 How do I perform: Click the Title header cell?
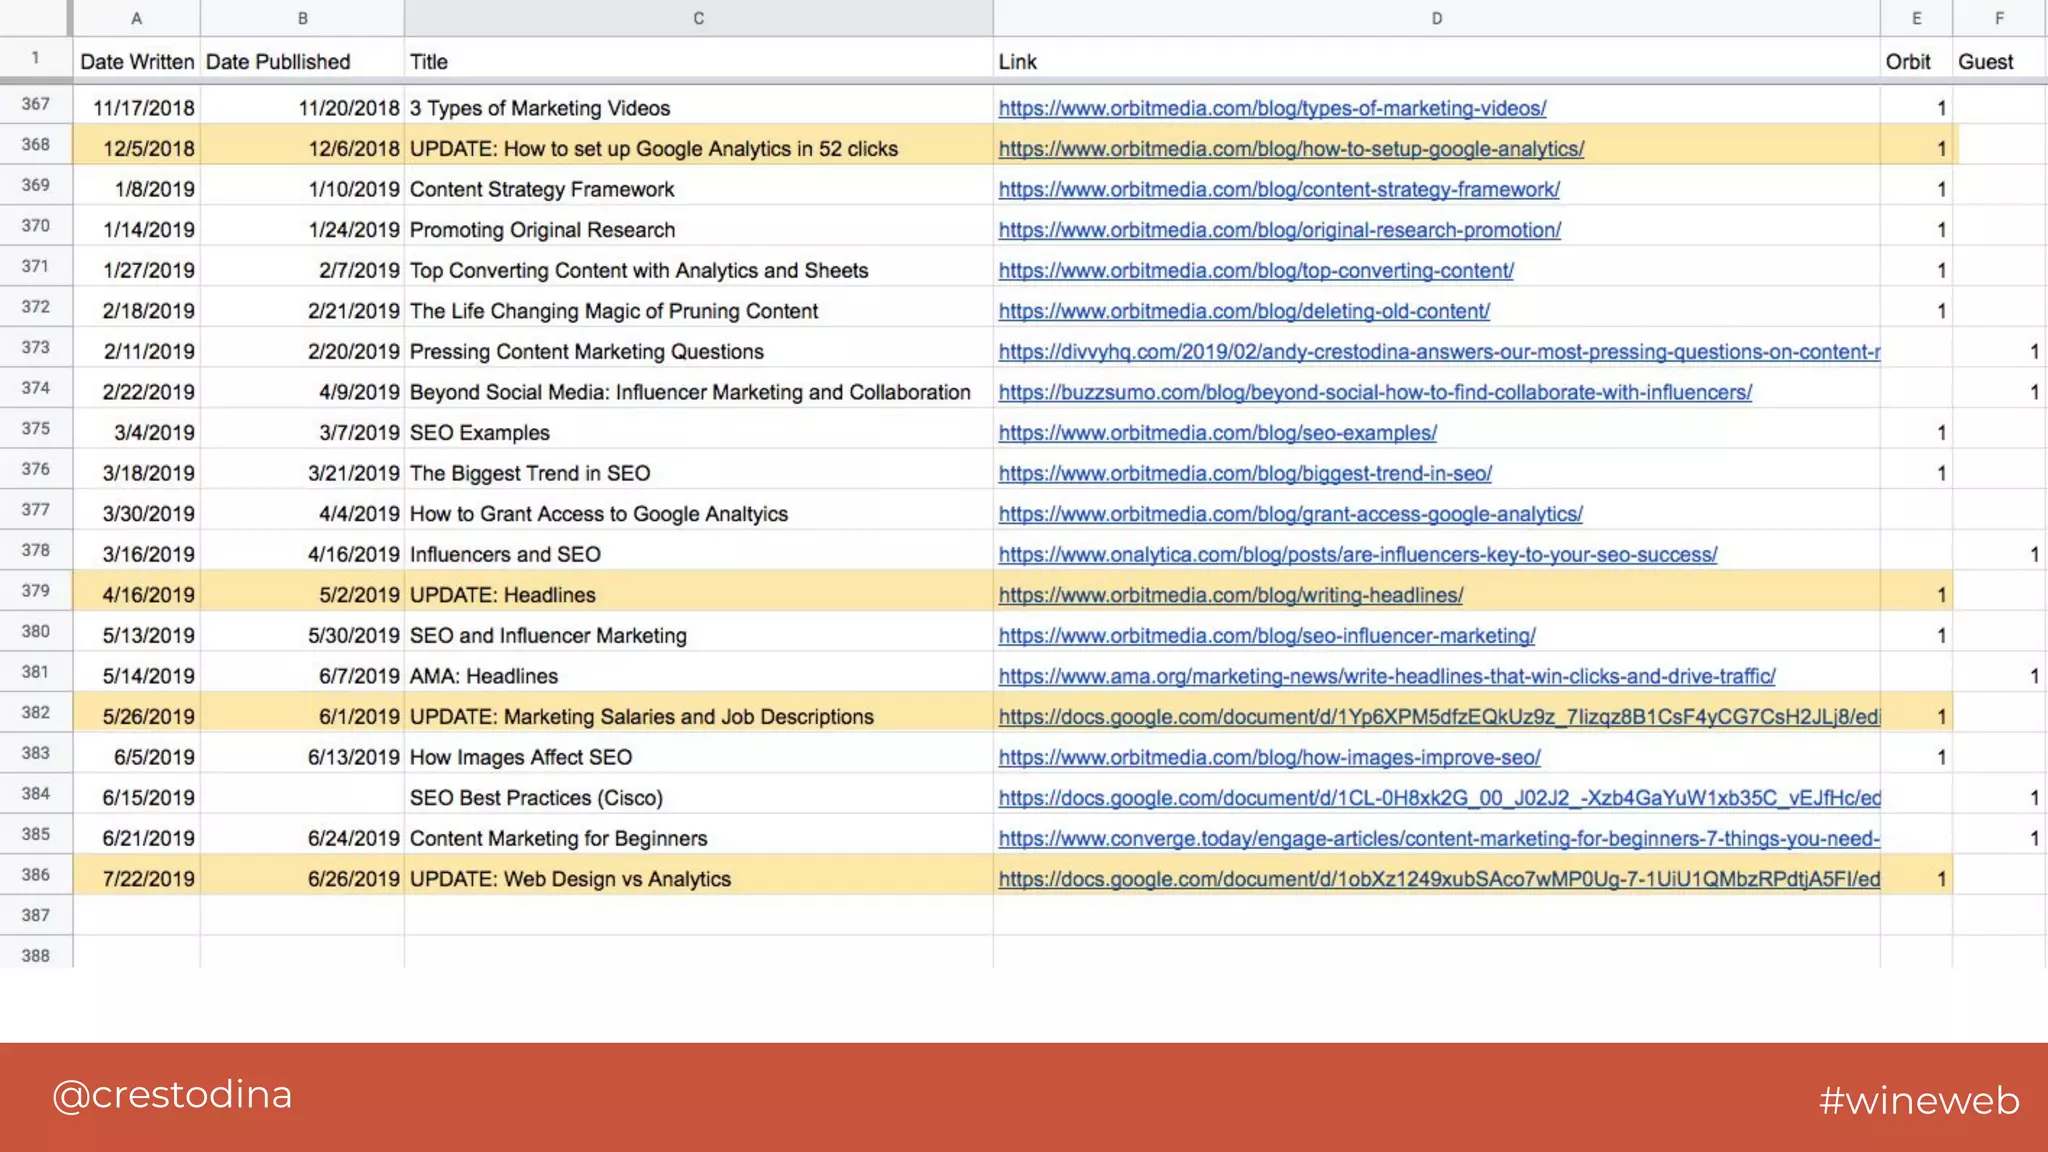(x=698, y=62)
